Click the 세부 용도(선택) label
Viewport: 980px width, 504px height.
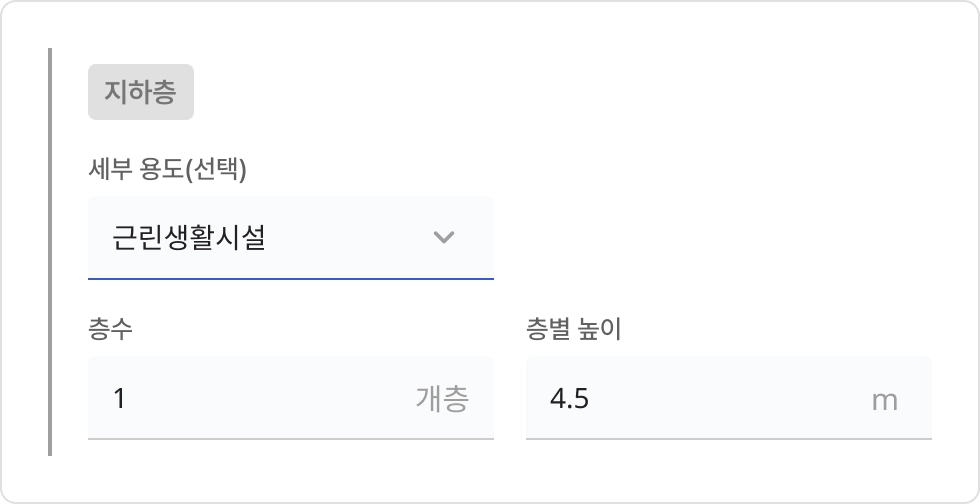(x=167, y=169)
